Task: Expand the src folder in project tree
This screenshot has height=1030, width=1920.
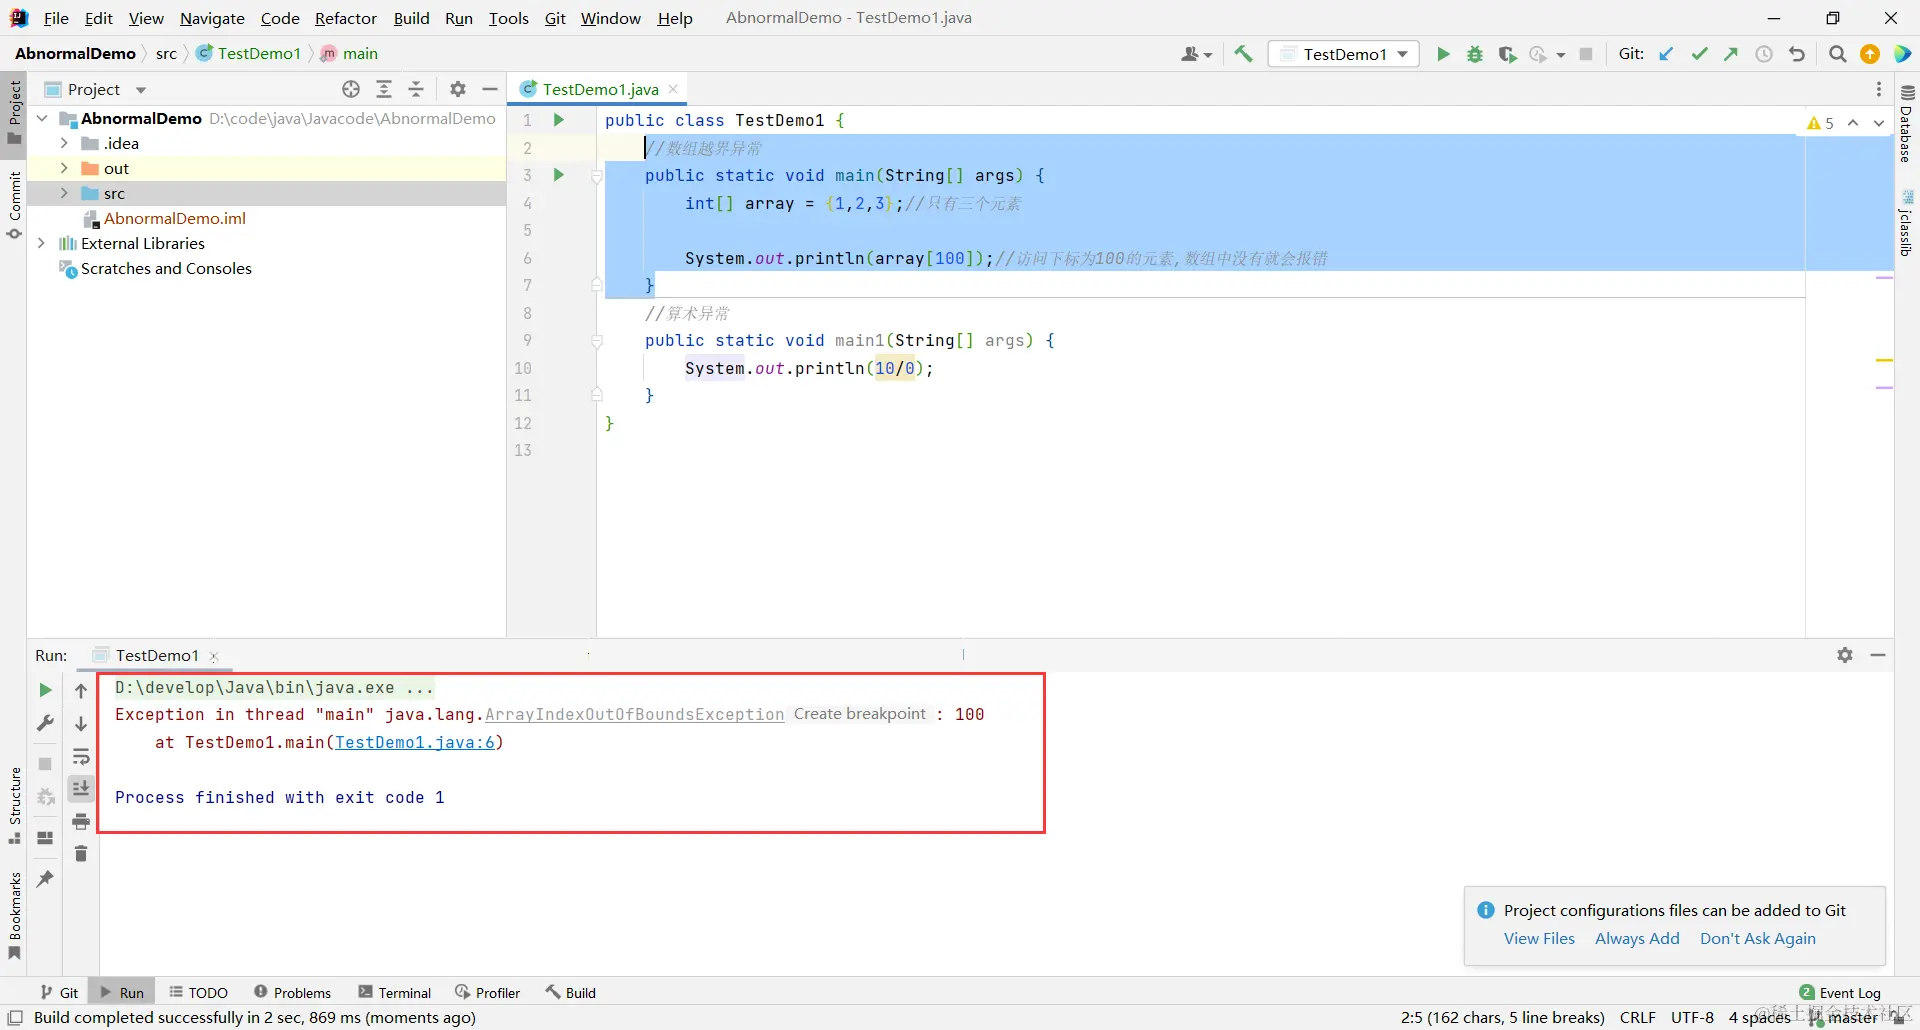Action: tap(64, 193)
